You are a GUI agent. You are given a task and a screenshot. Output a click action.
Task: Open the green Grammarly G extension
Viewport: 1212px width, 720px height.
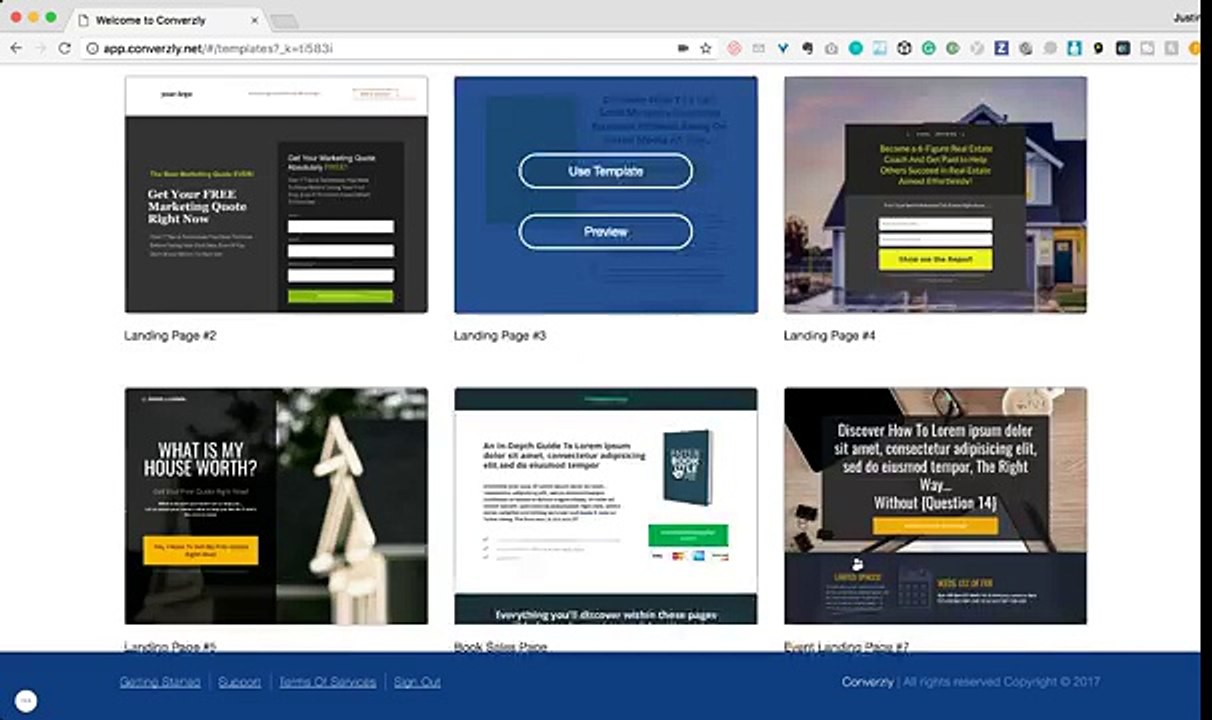[x=929, y=48]
